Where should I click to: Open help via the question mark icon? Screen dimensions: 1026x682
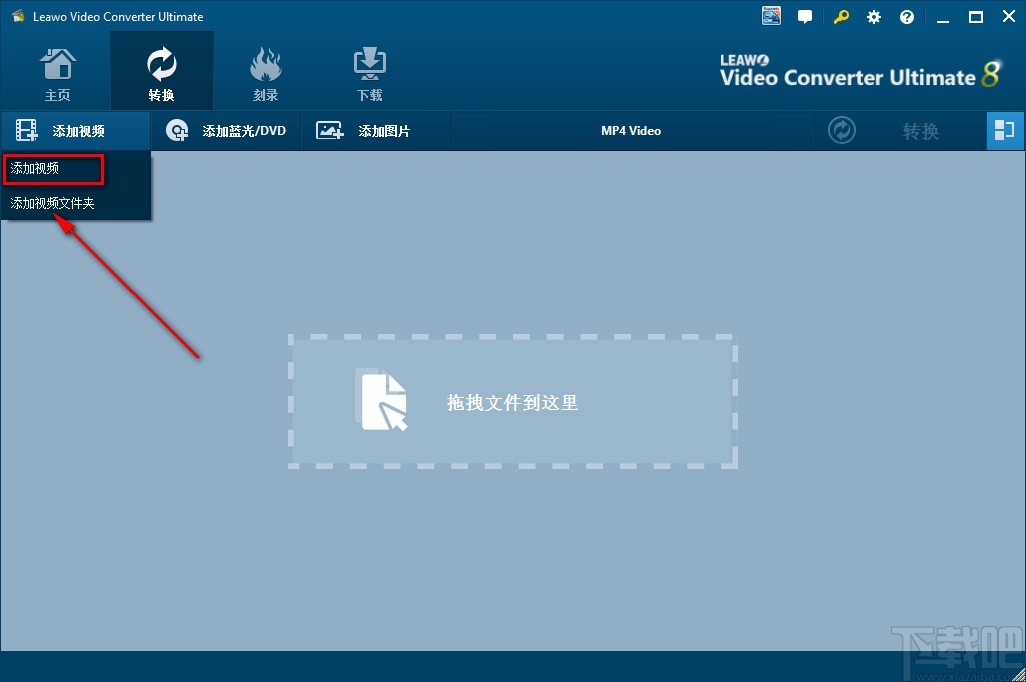point(907,16)
